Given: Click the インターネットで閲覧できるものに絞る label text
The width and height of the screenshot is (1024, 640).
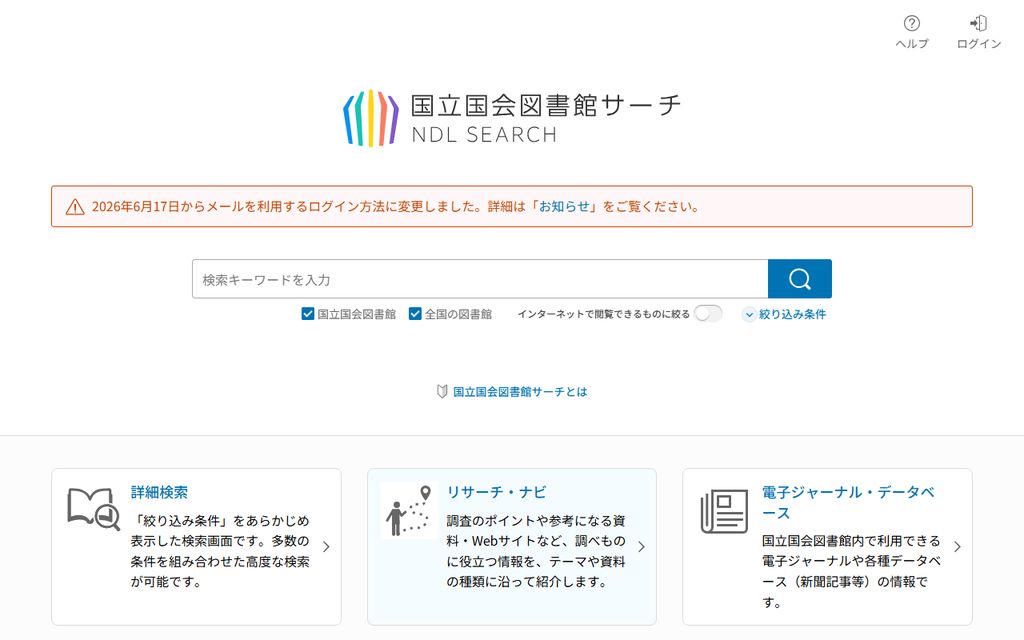Looking at the screenshot, I should 603,314.
